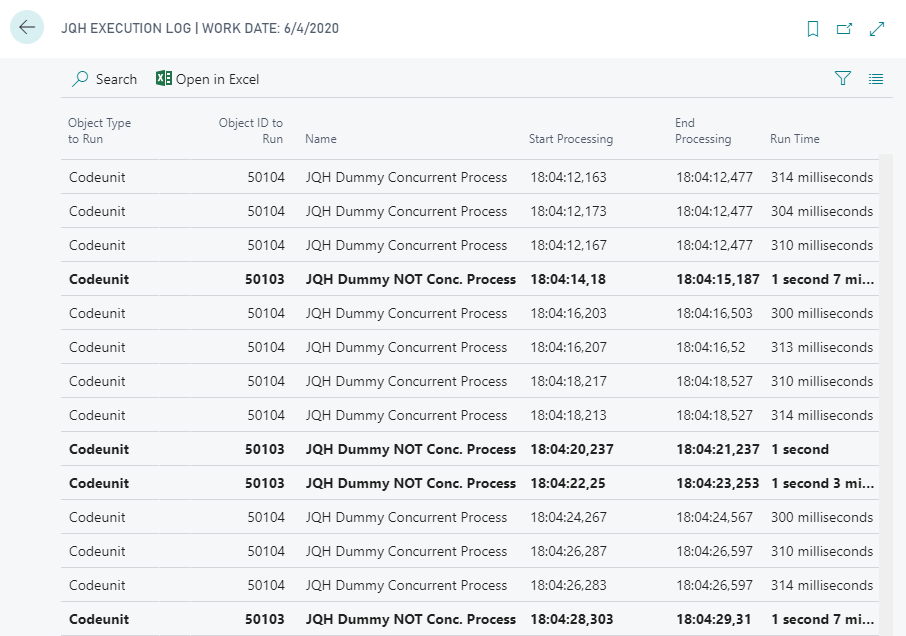Open Object Type to Run column menu
Viewport: 906px width, 636px height.
(100, 131)
